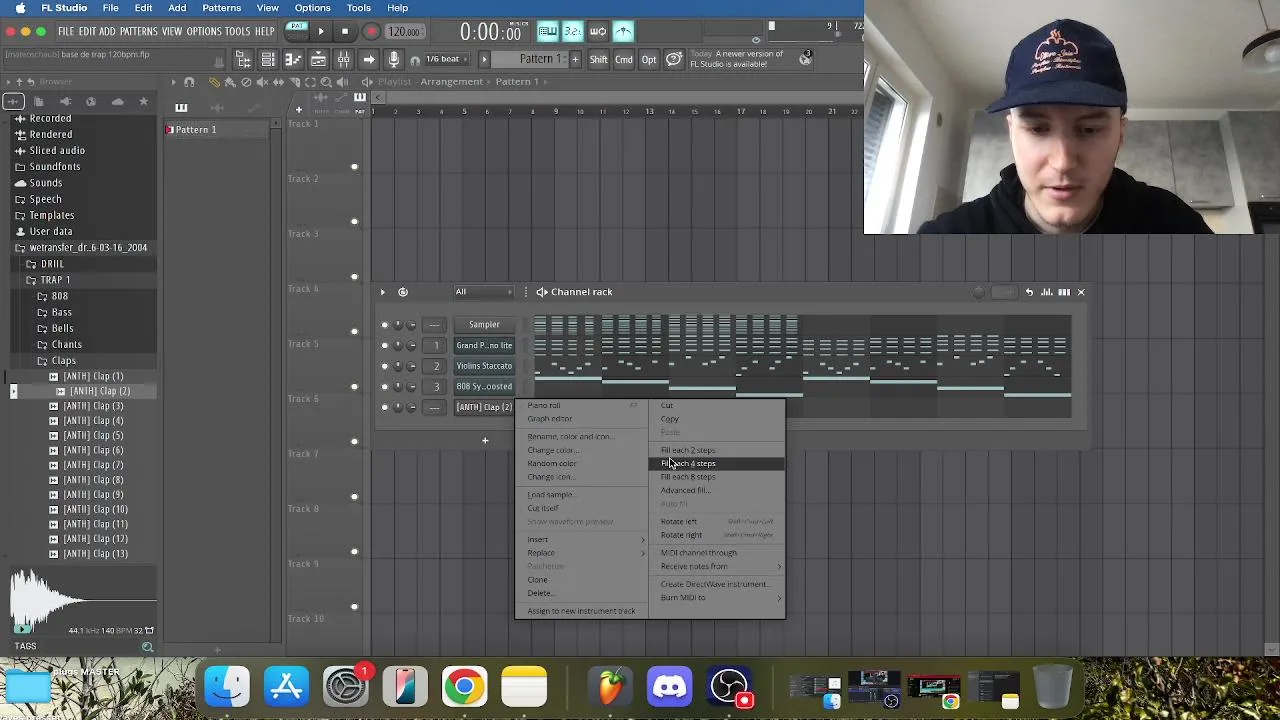The image size is (1280, 720).
Task: Open the Channel rack options menu dots
Action: click(x=526, y=292)
